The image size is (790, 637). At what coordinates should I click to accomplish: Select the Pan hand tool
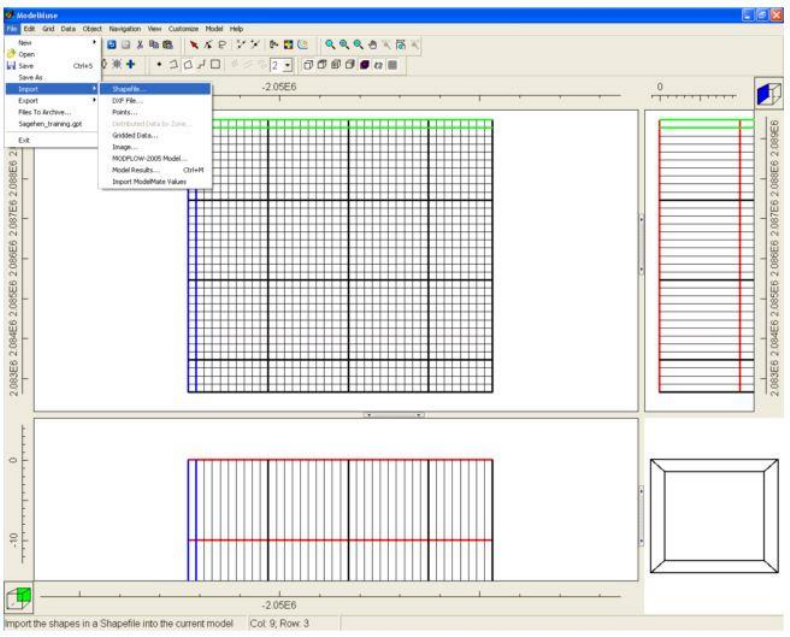point(372,45)
